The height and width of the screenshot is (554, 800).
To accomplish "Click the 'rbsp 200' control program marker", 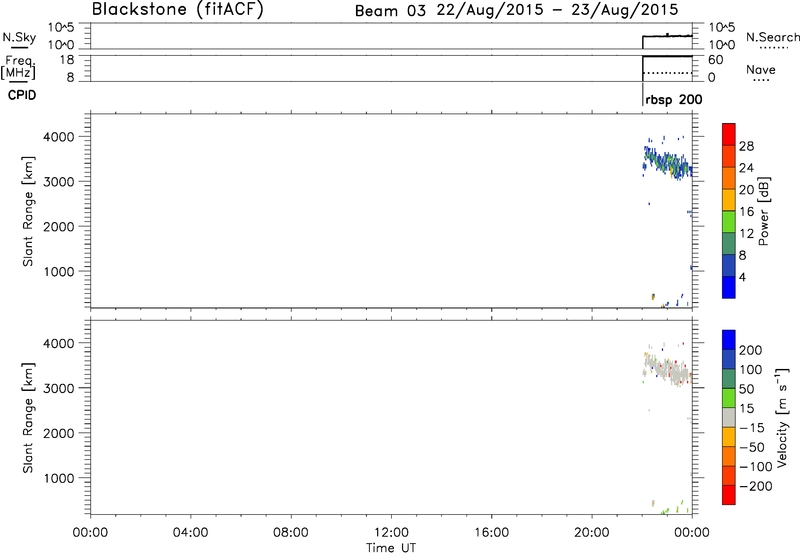I will pyautogui.click(x=673, y=100).
